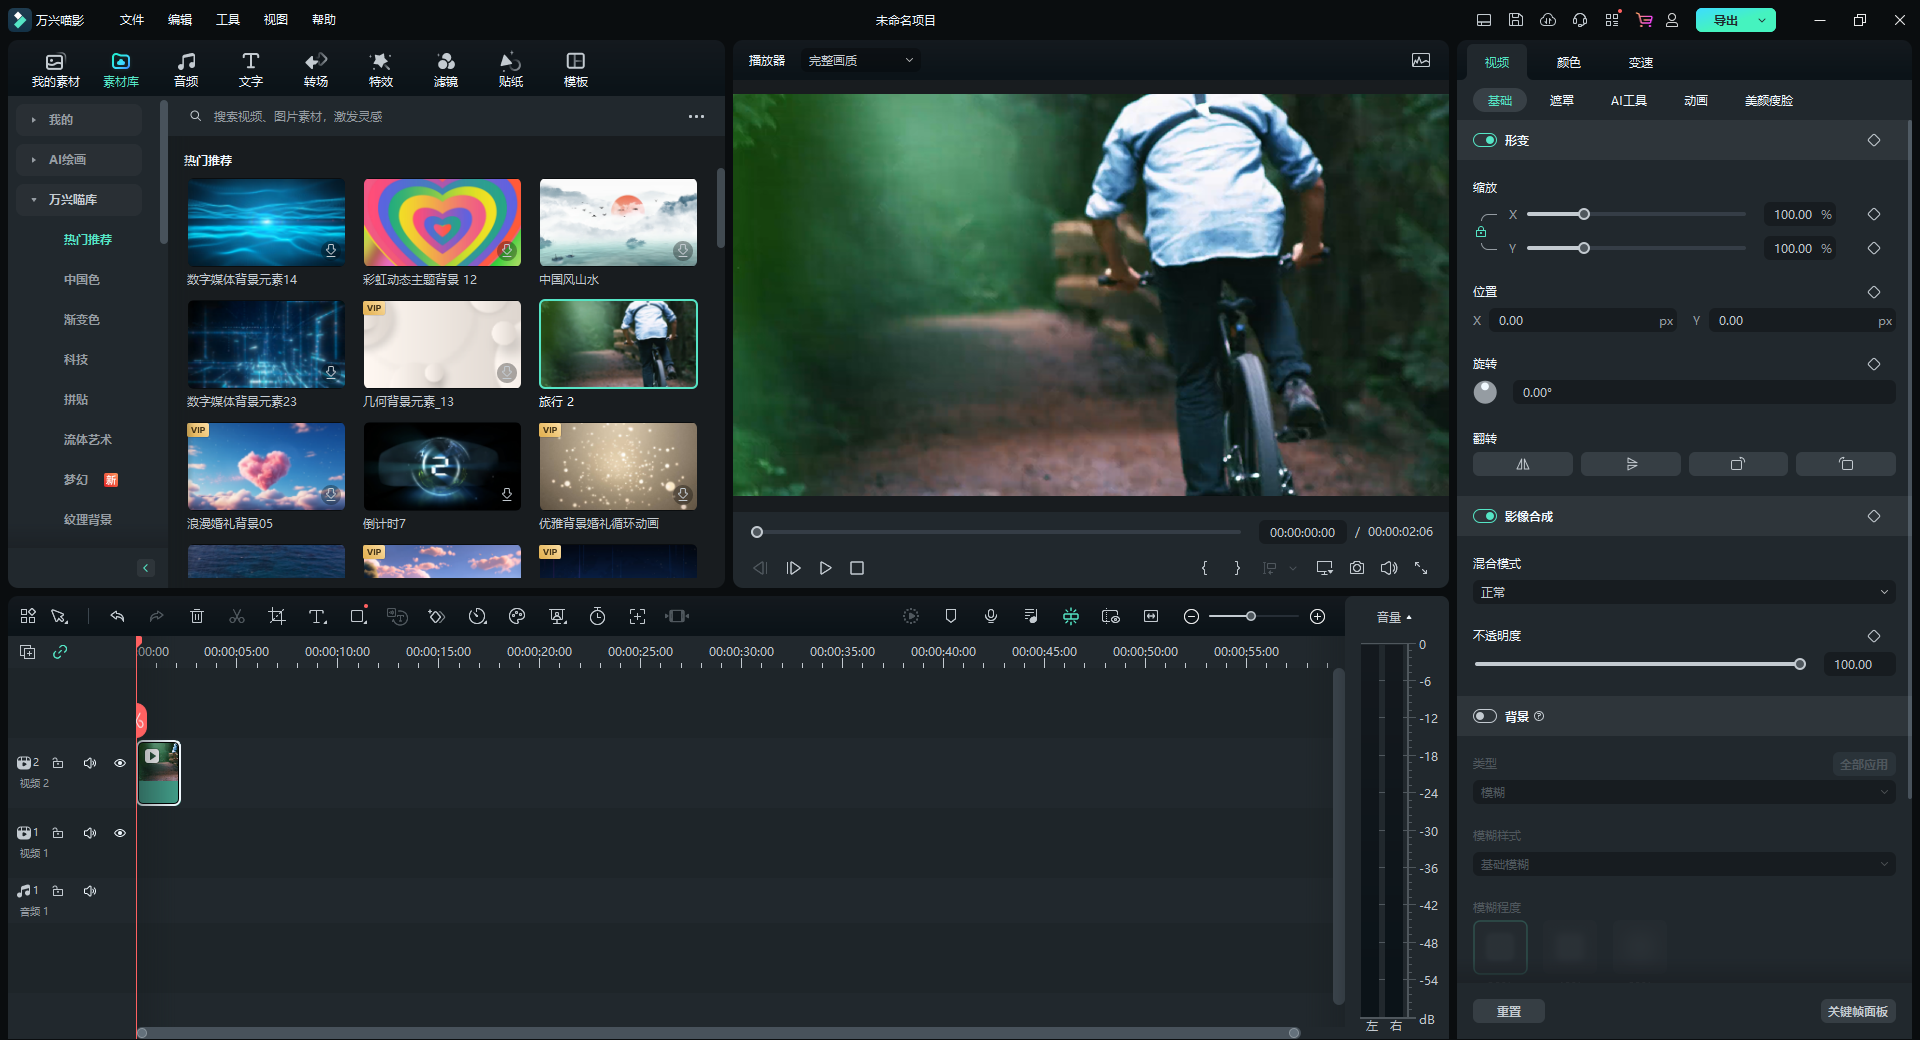Open the shopping cart icon in title bar

[1644, 20]
